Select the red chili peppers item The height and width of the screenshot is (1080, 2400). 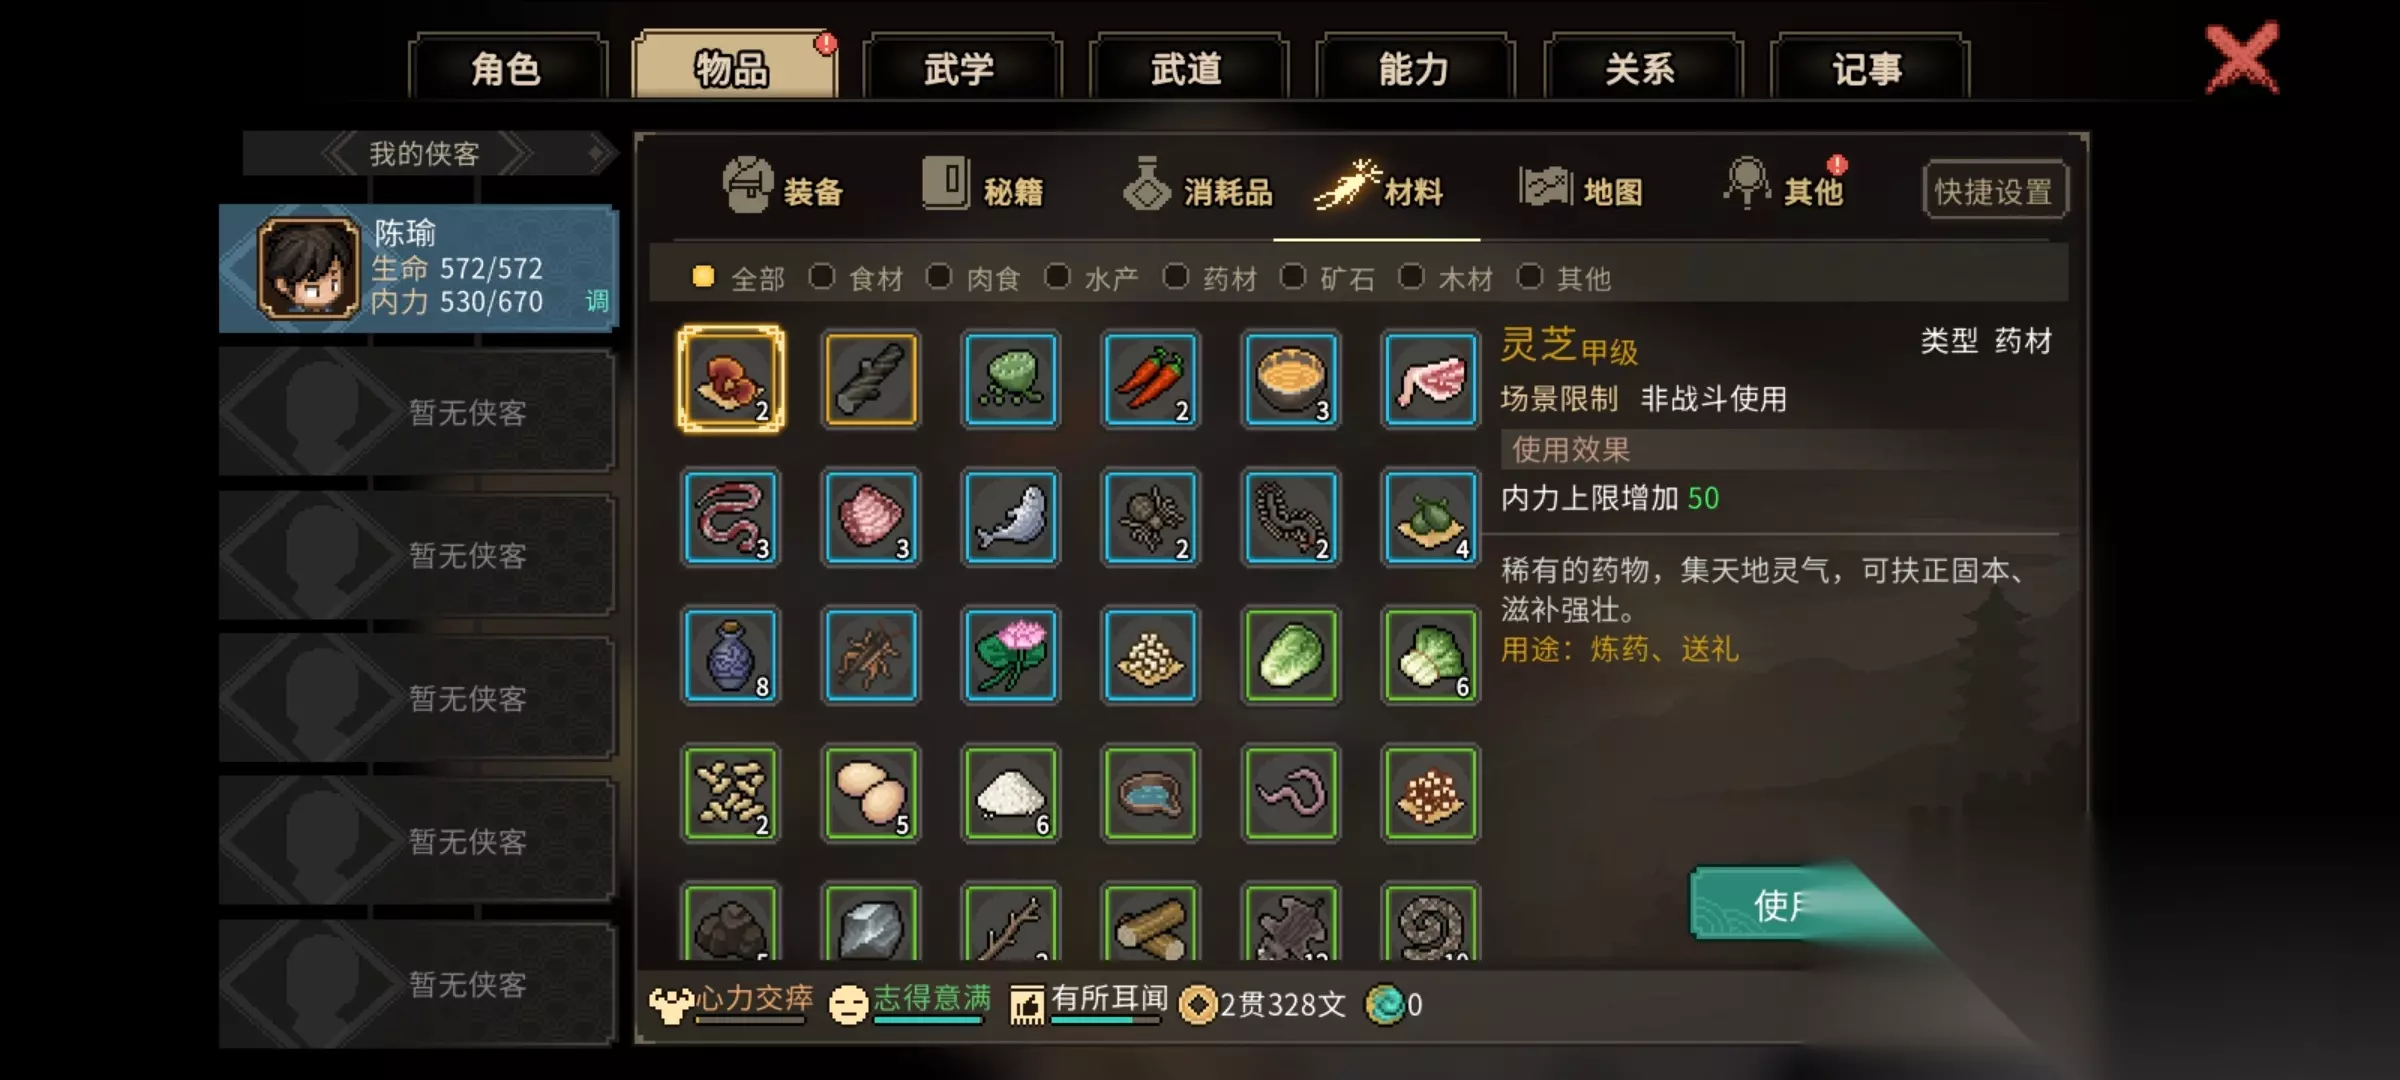[x=1151, y=380]
